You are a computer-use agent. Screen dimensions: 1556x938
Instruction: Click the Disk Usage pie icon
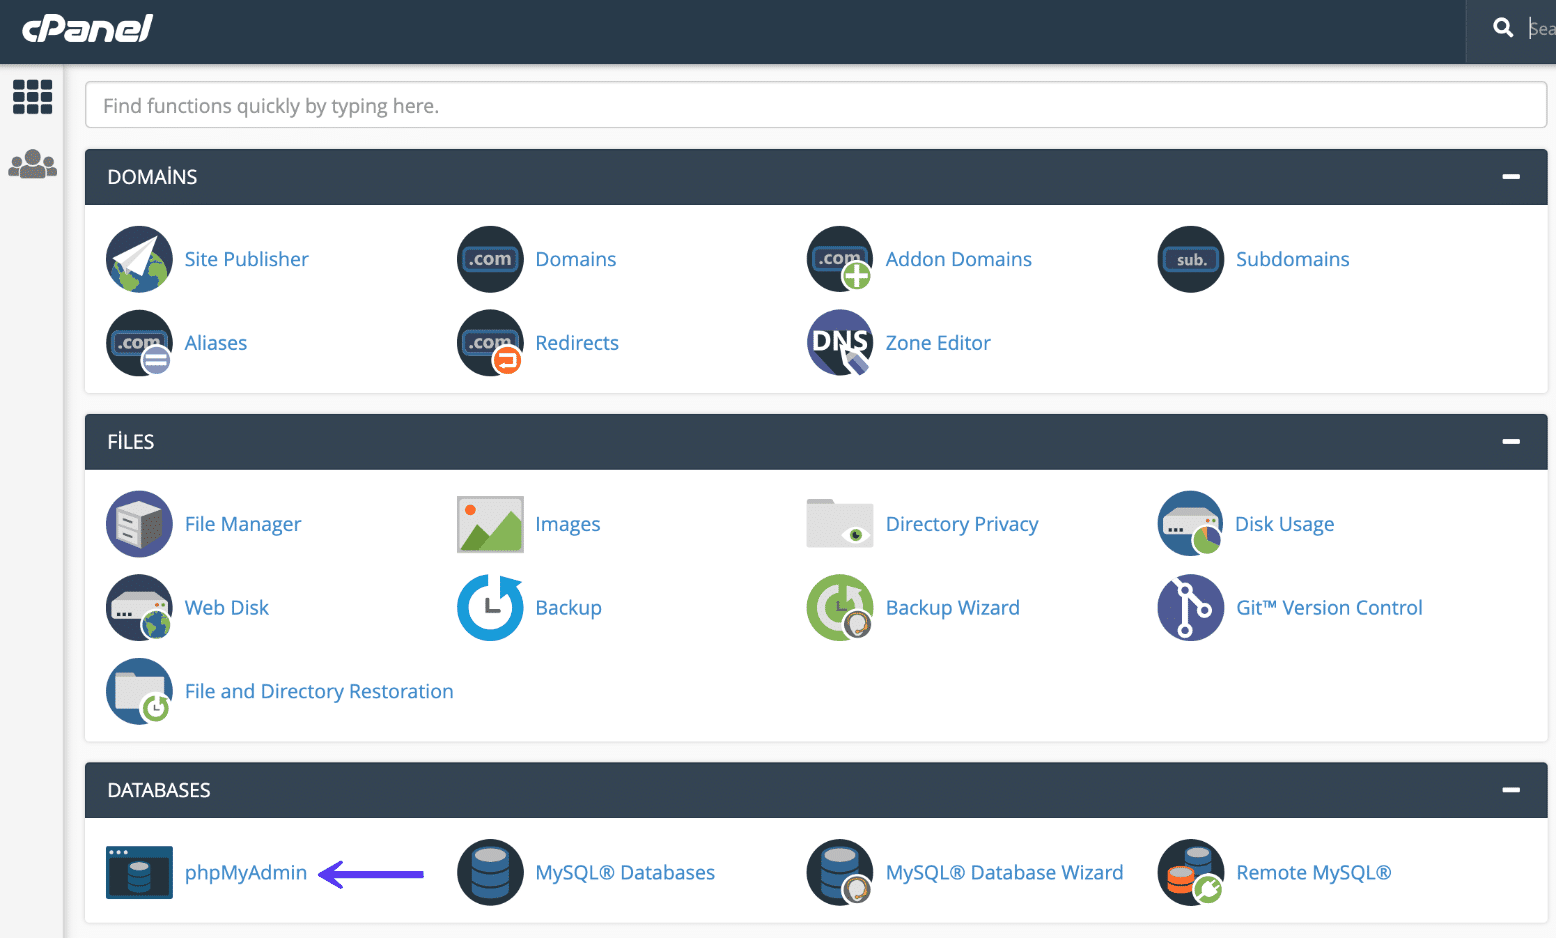click(1190, 523)
